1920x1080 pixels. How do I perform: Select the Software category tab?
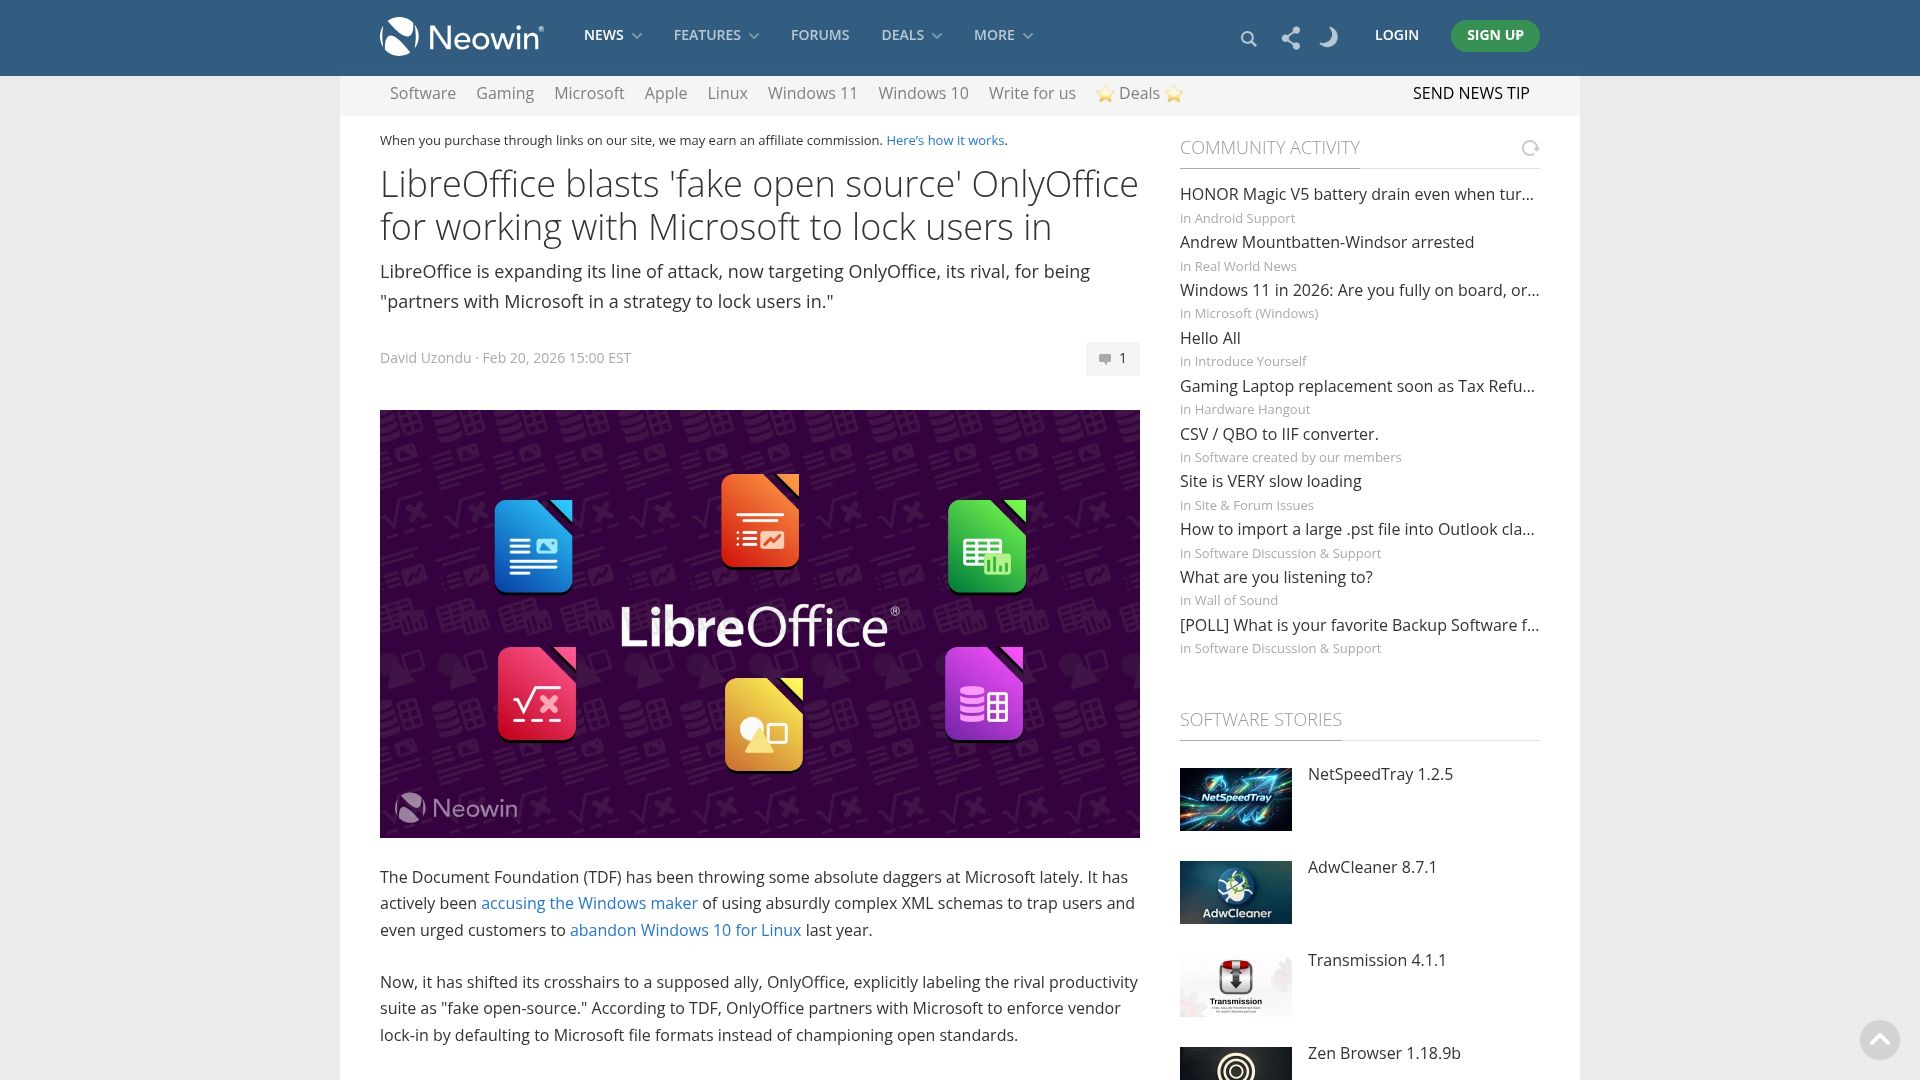423,93
